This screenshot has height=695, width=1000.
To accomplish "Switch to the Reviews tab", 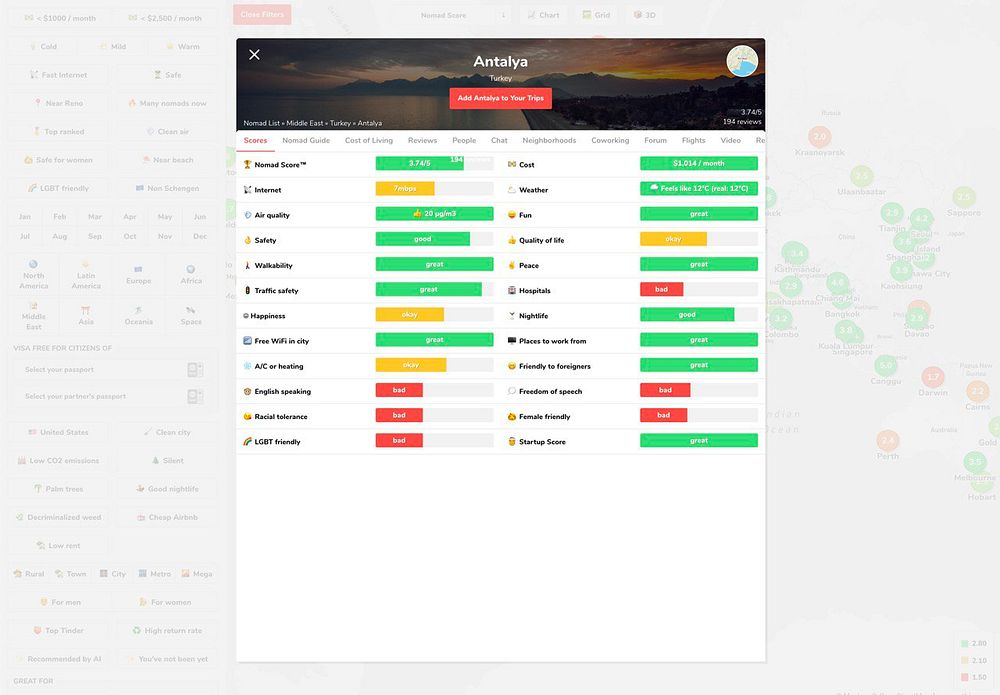I will coord(422,140).
